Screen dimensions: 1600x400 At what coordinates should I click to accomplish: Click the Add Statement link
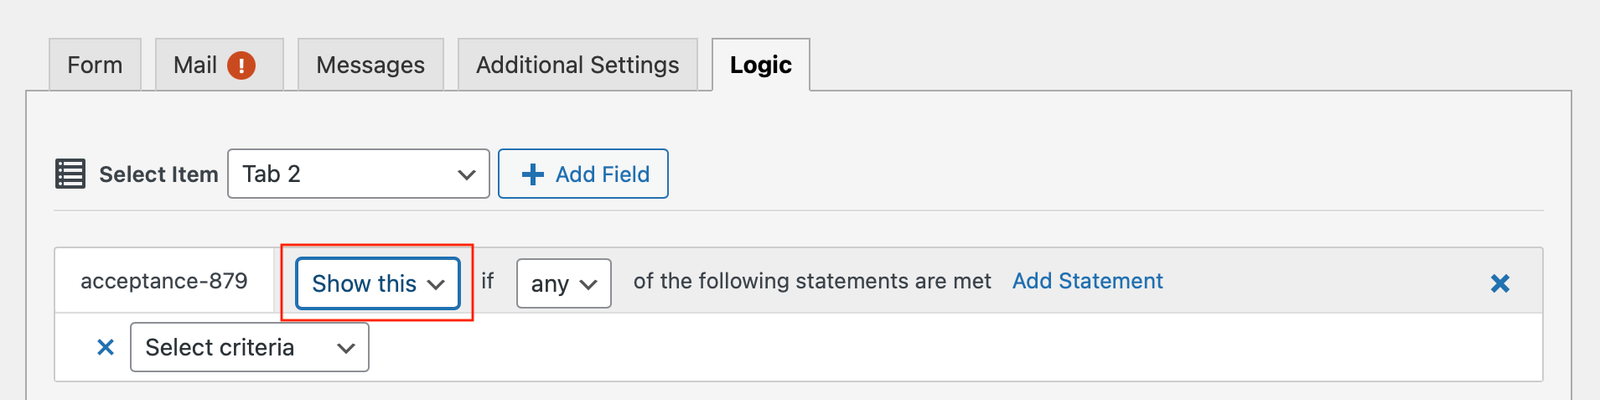tap(1087, 281)
